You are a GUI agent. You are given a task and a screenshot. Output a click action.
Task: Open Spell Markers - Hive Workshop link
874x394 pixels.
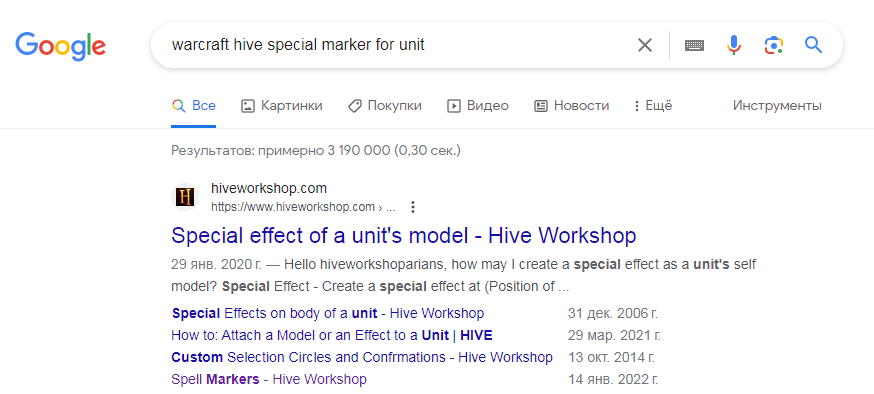tap(269, 380)
